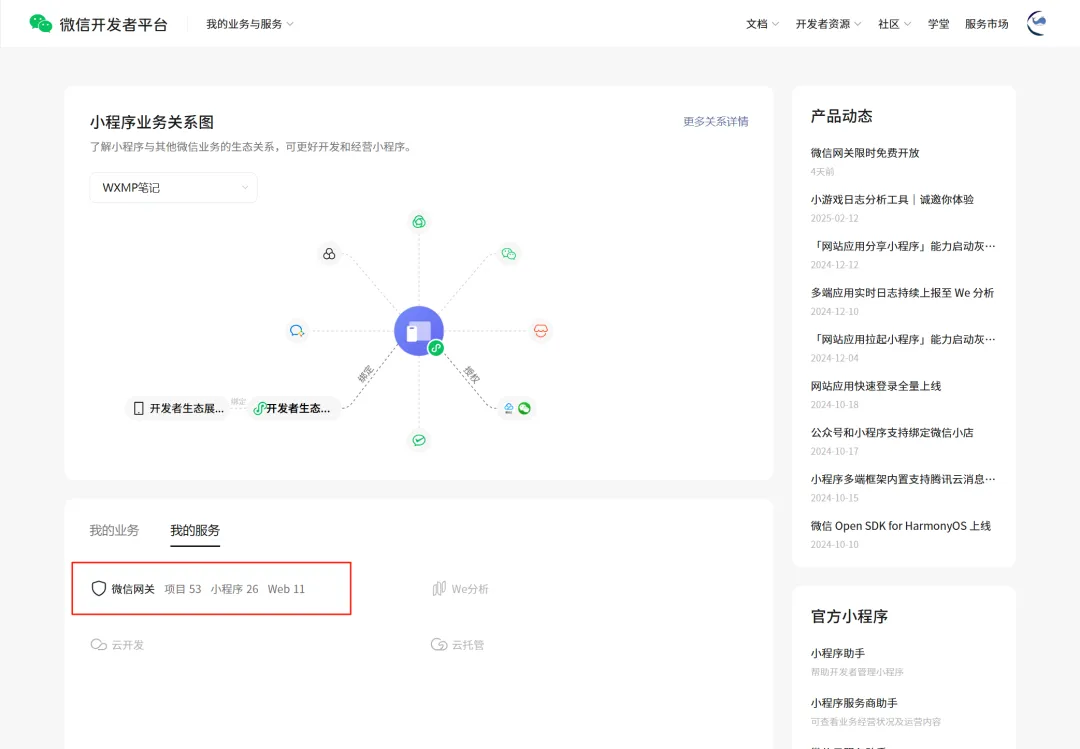Open the WXMP笔记 mini program dropdown
Viewport: 1080px width, 749px height.
174,187
